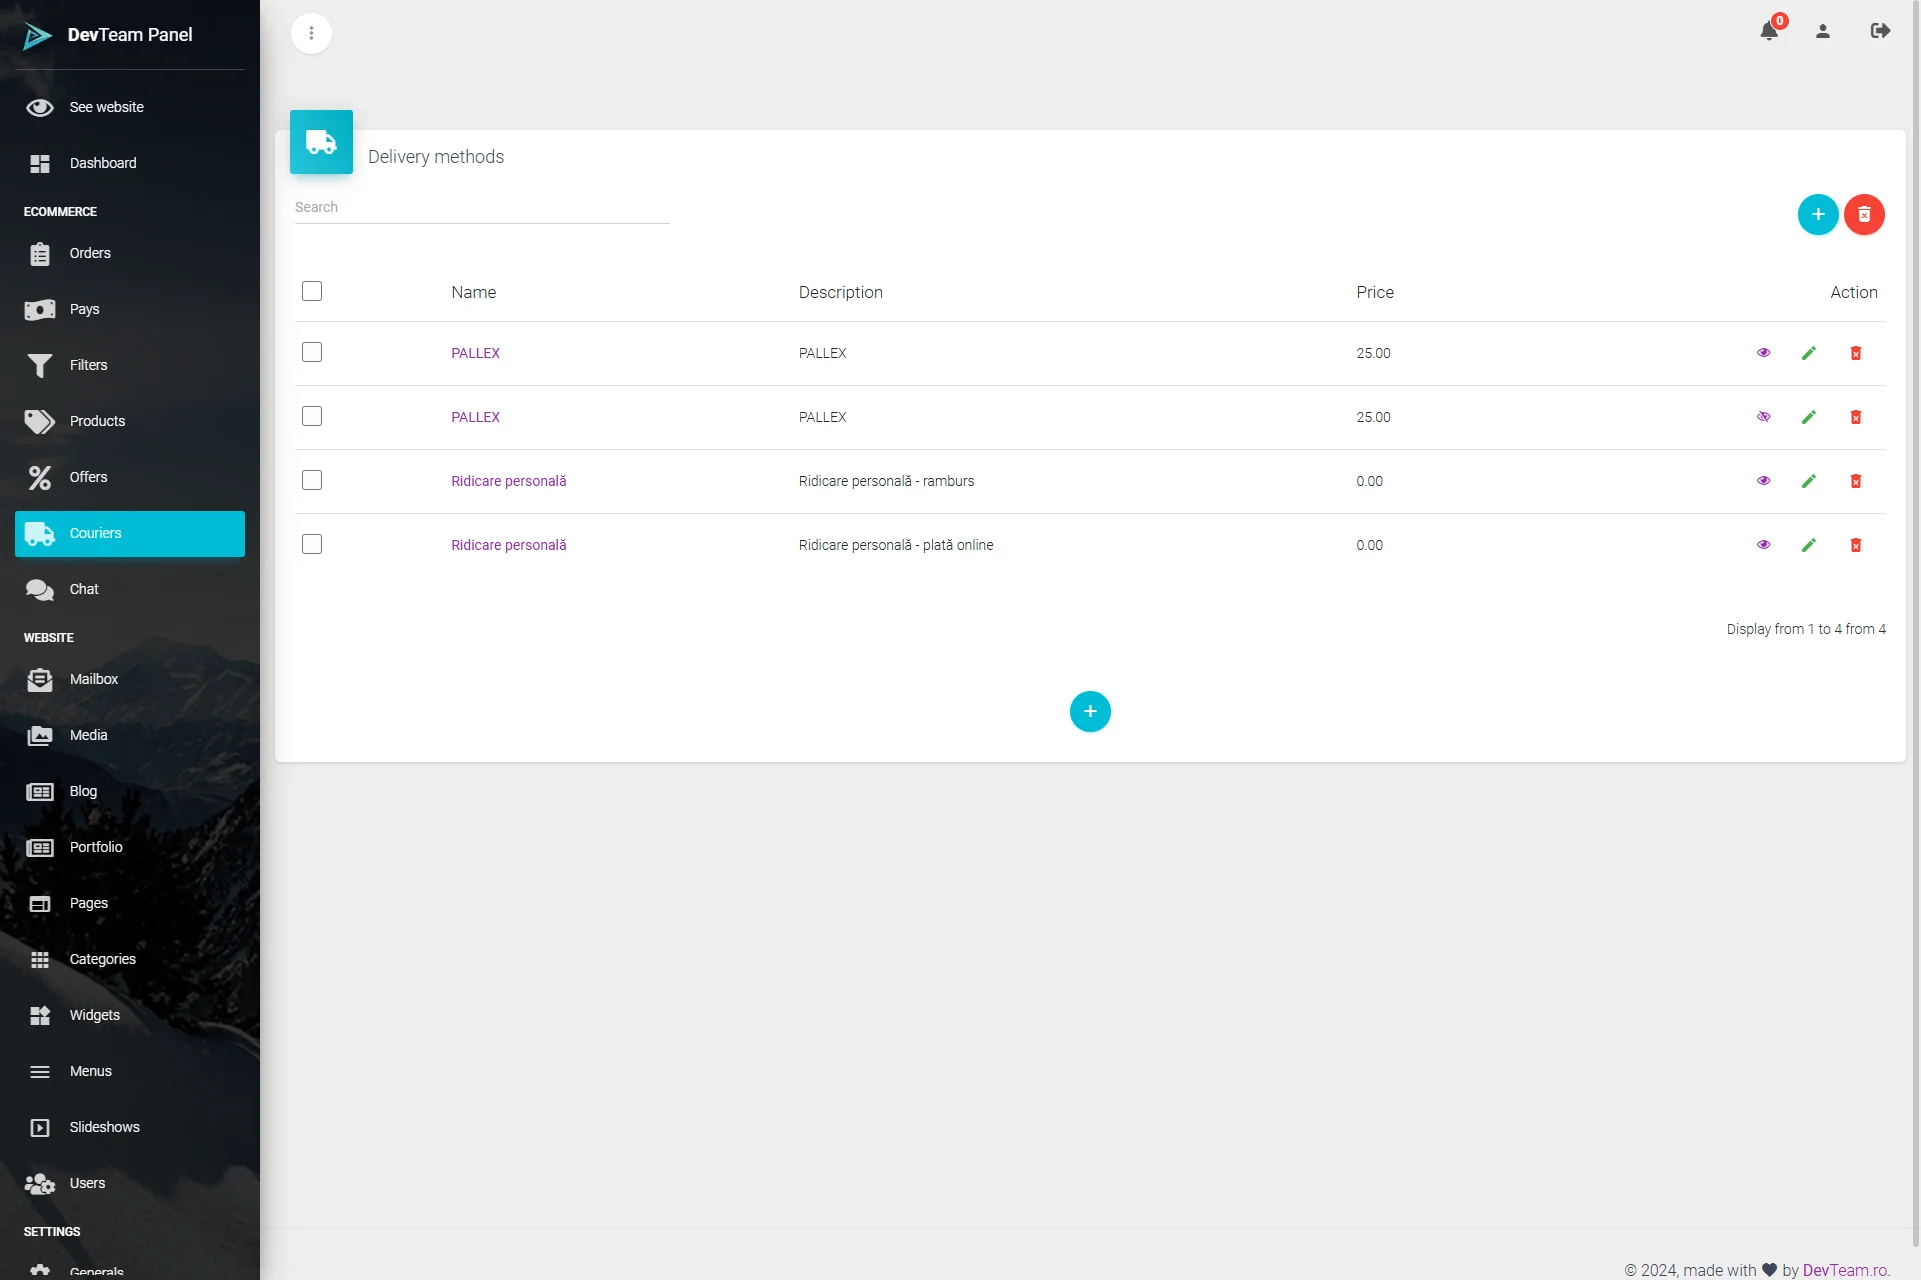This screenshot has height=1280, width=1921.
Task: Edit the first PALLEX row
Action: pos(1808,353)
